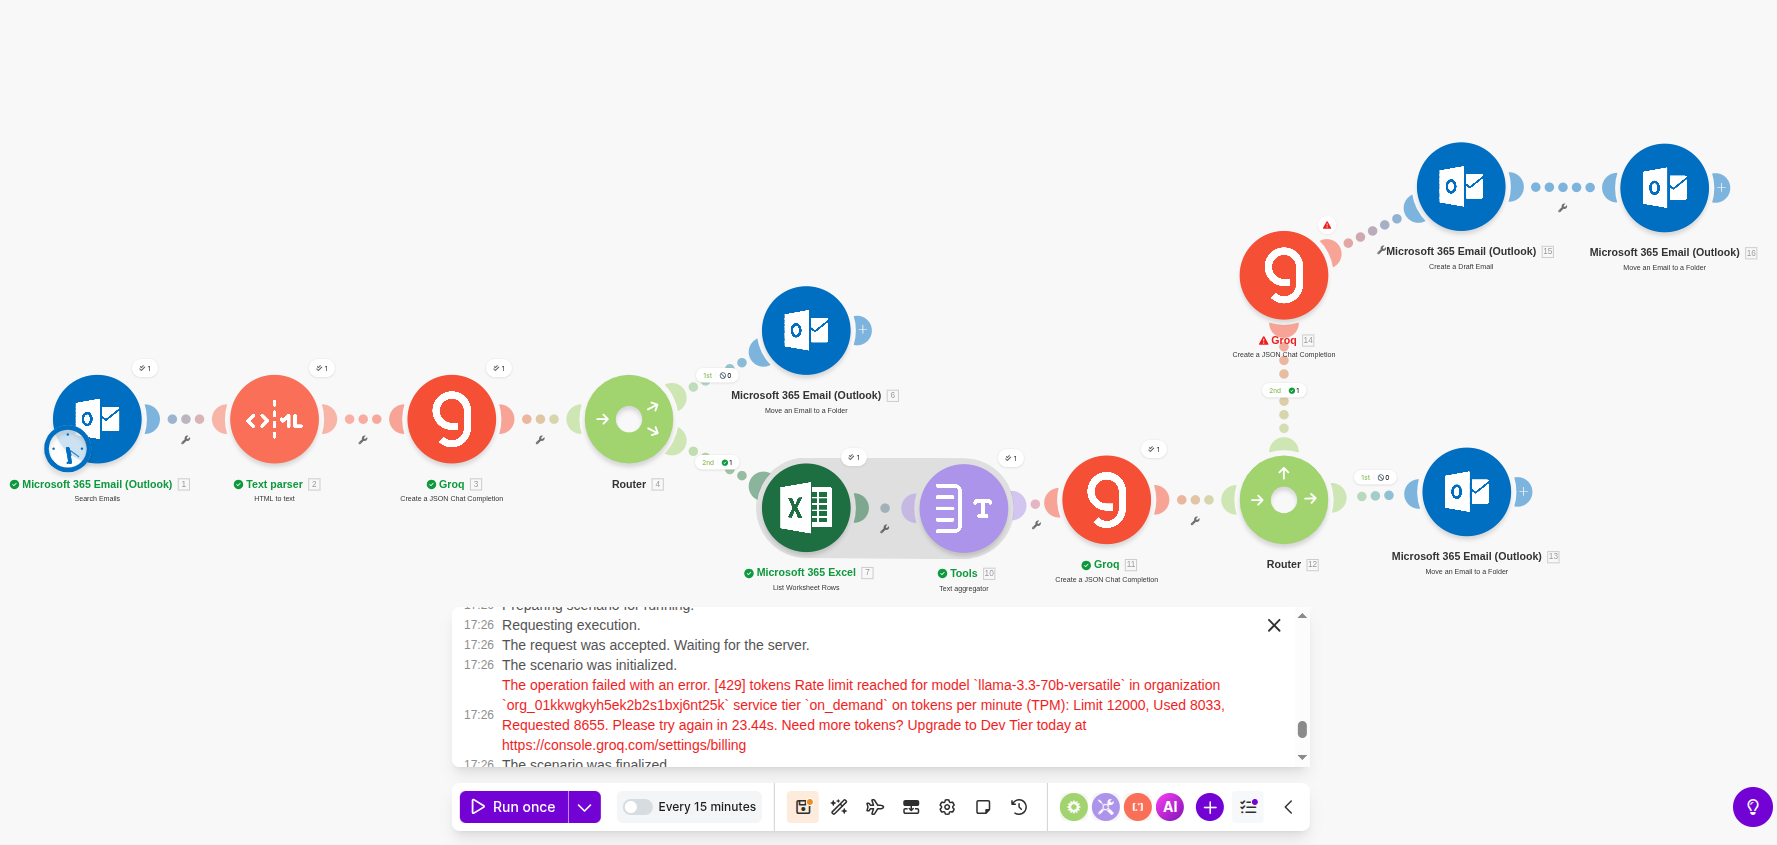The width and height of the screenshot is (1777, 845).
Task: Click the operations bubble above Outlook Search Emails
Action: (x=145, y=368)
